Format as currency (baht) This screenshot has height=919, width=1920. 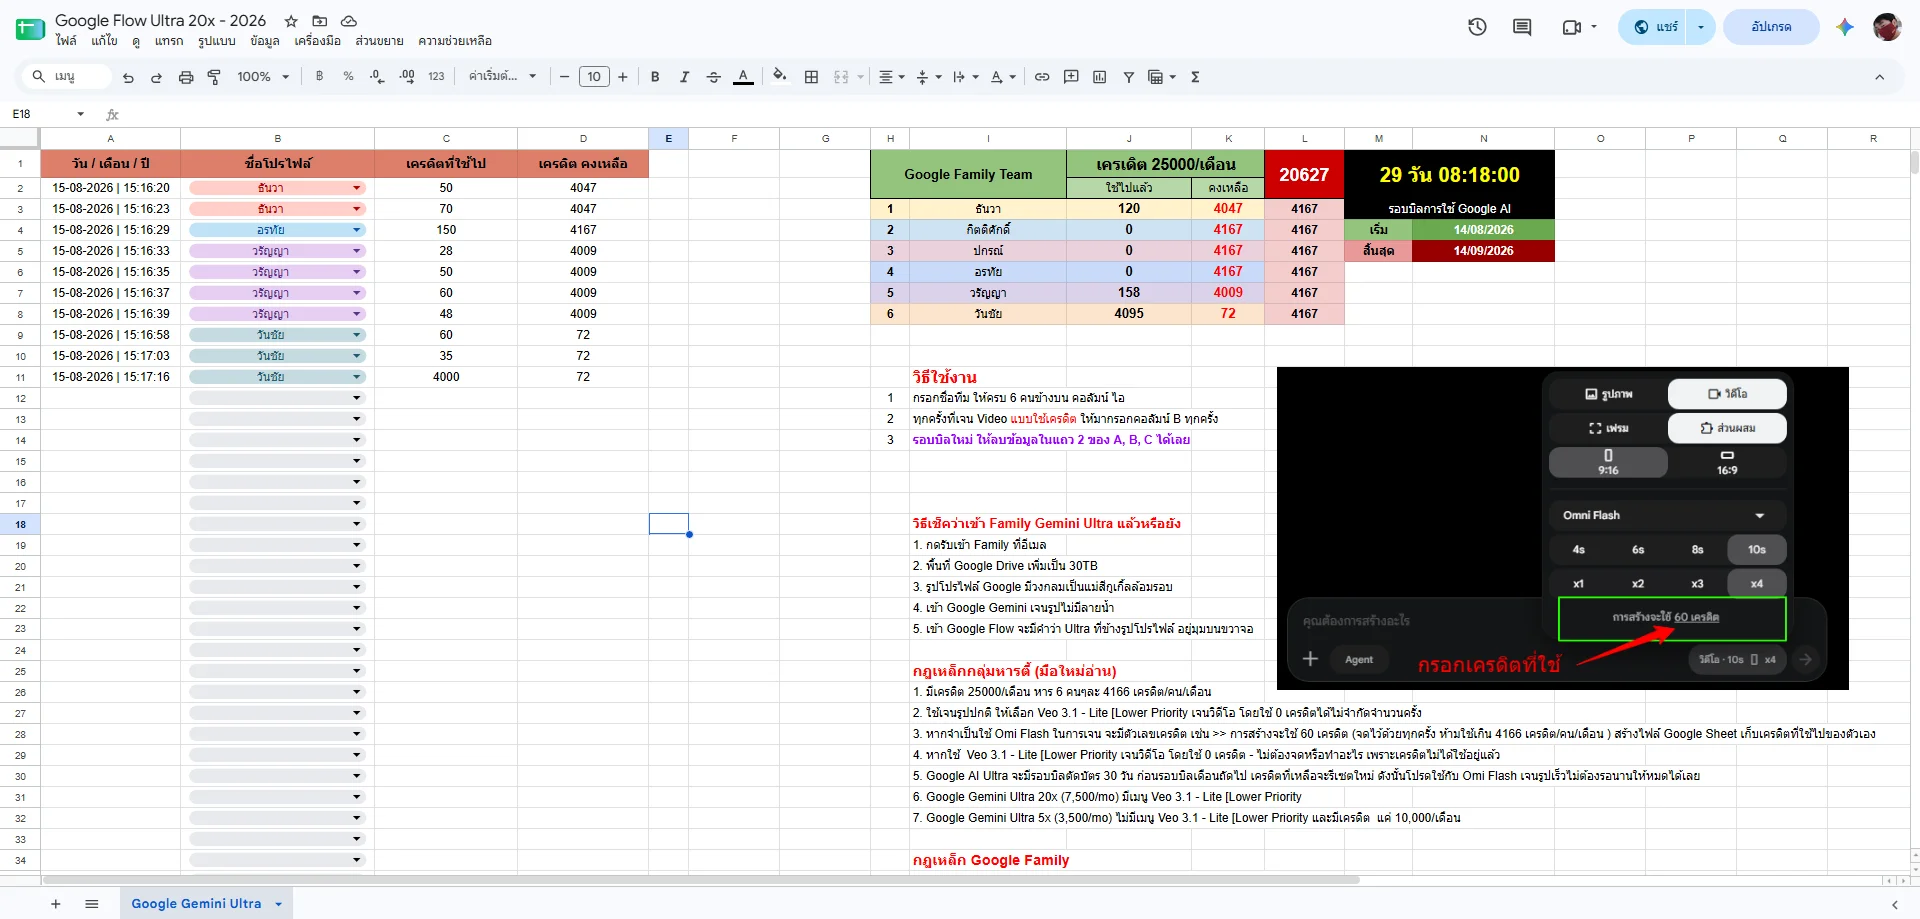319,77
